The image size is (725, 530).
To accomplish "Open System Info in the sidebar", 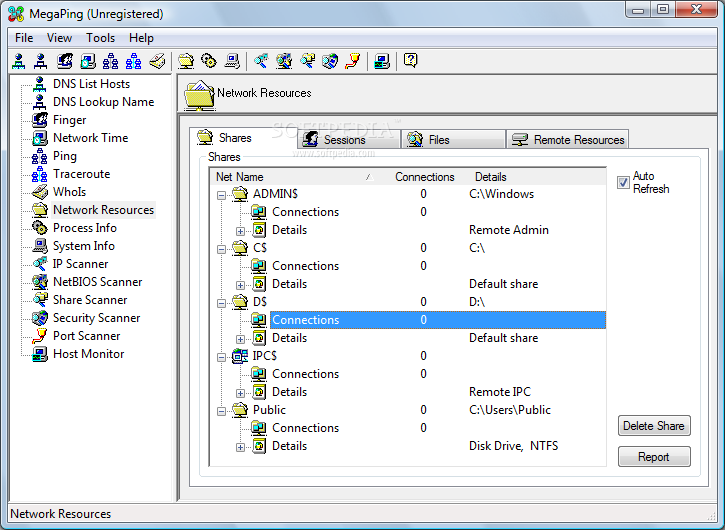I will click(x=84, y=246).
